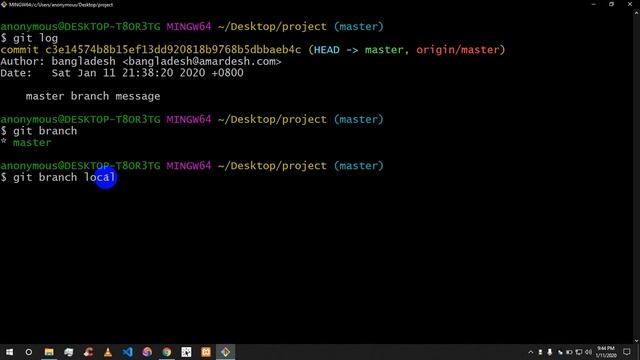This screenshot has height=360, width=640.
Task: Open the action center notifications icon
Action: 627,352
